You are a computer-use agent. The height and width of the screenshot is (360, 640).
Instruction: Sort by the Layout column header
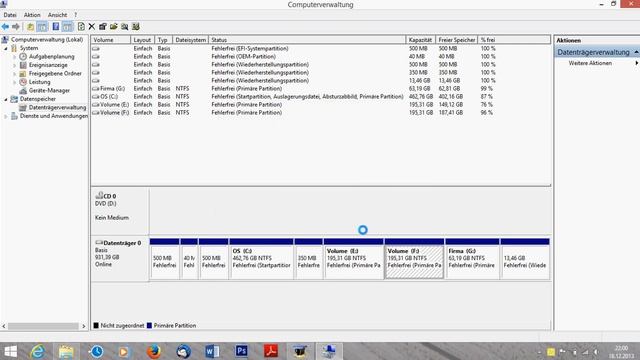coord(142,40)
